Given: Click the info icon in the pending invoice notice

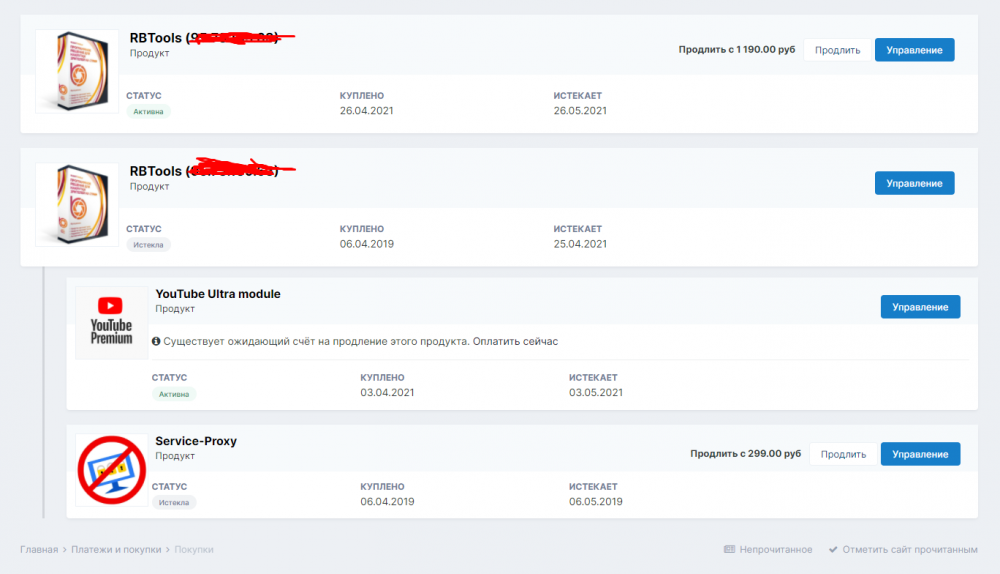Looking at the screenshot, I should coord(156,341).
